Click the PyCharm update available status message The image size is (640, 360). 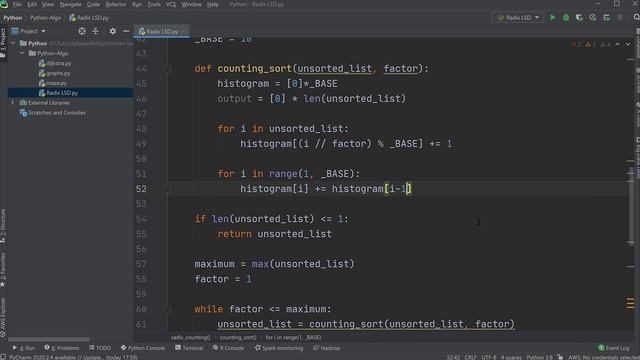73,357
